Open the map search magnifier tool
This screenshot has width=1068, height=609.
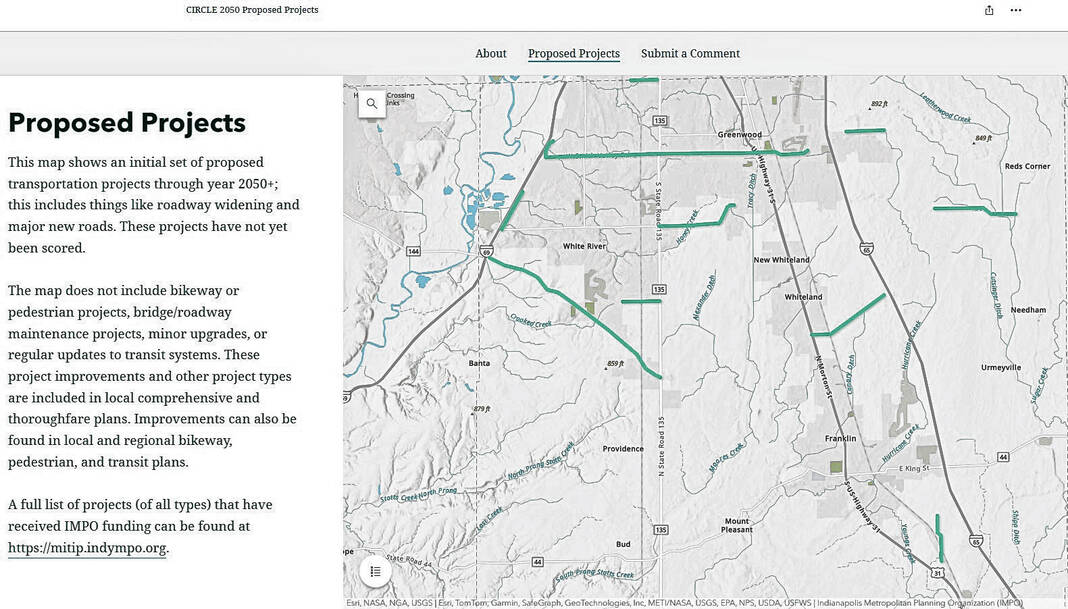(x=372, y=103)
